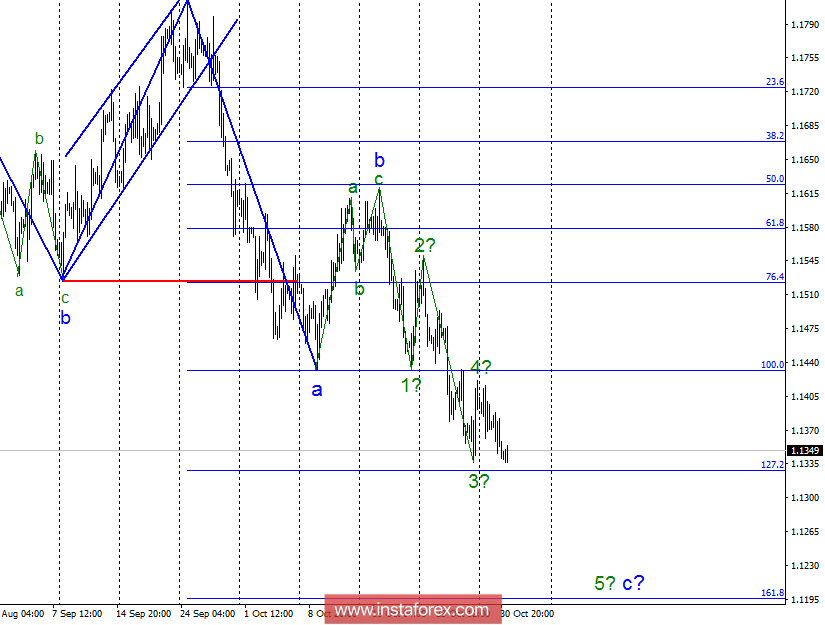Open the www.instaforex.com watermark link

tap(412, 609)
